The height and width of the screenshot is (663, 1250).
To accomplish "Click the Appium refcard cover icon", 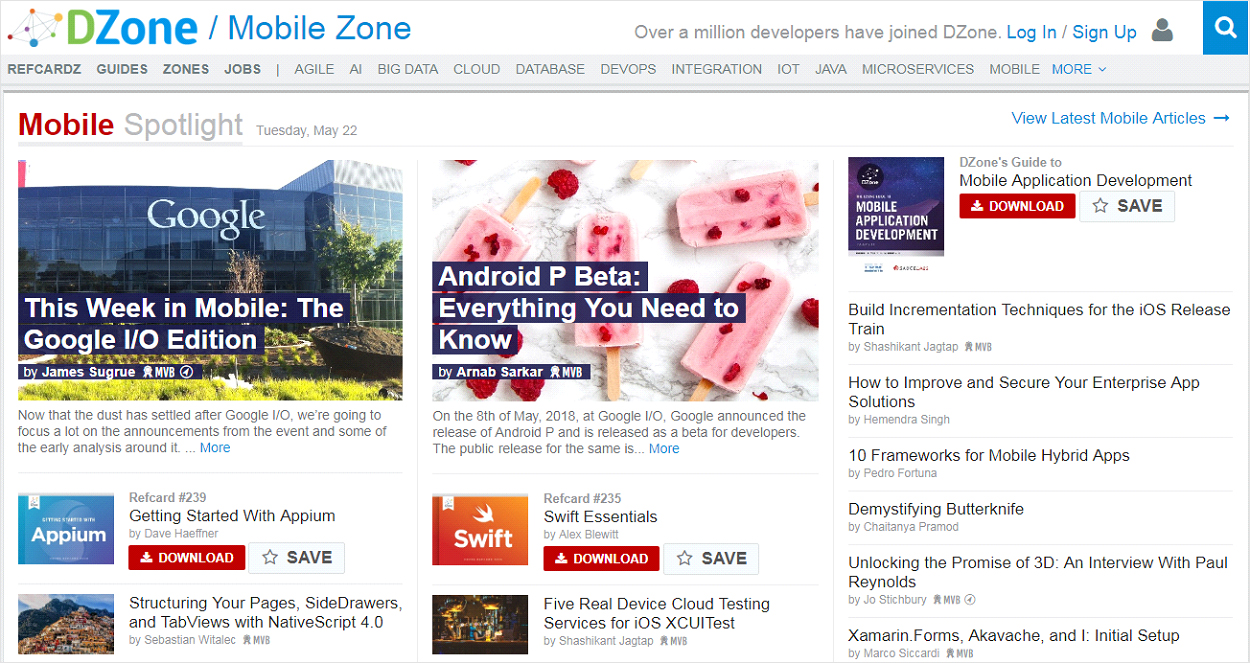I will (x=66, y=529).
